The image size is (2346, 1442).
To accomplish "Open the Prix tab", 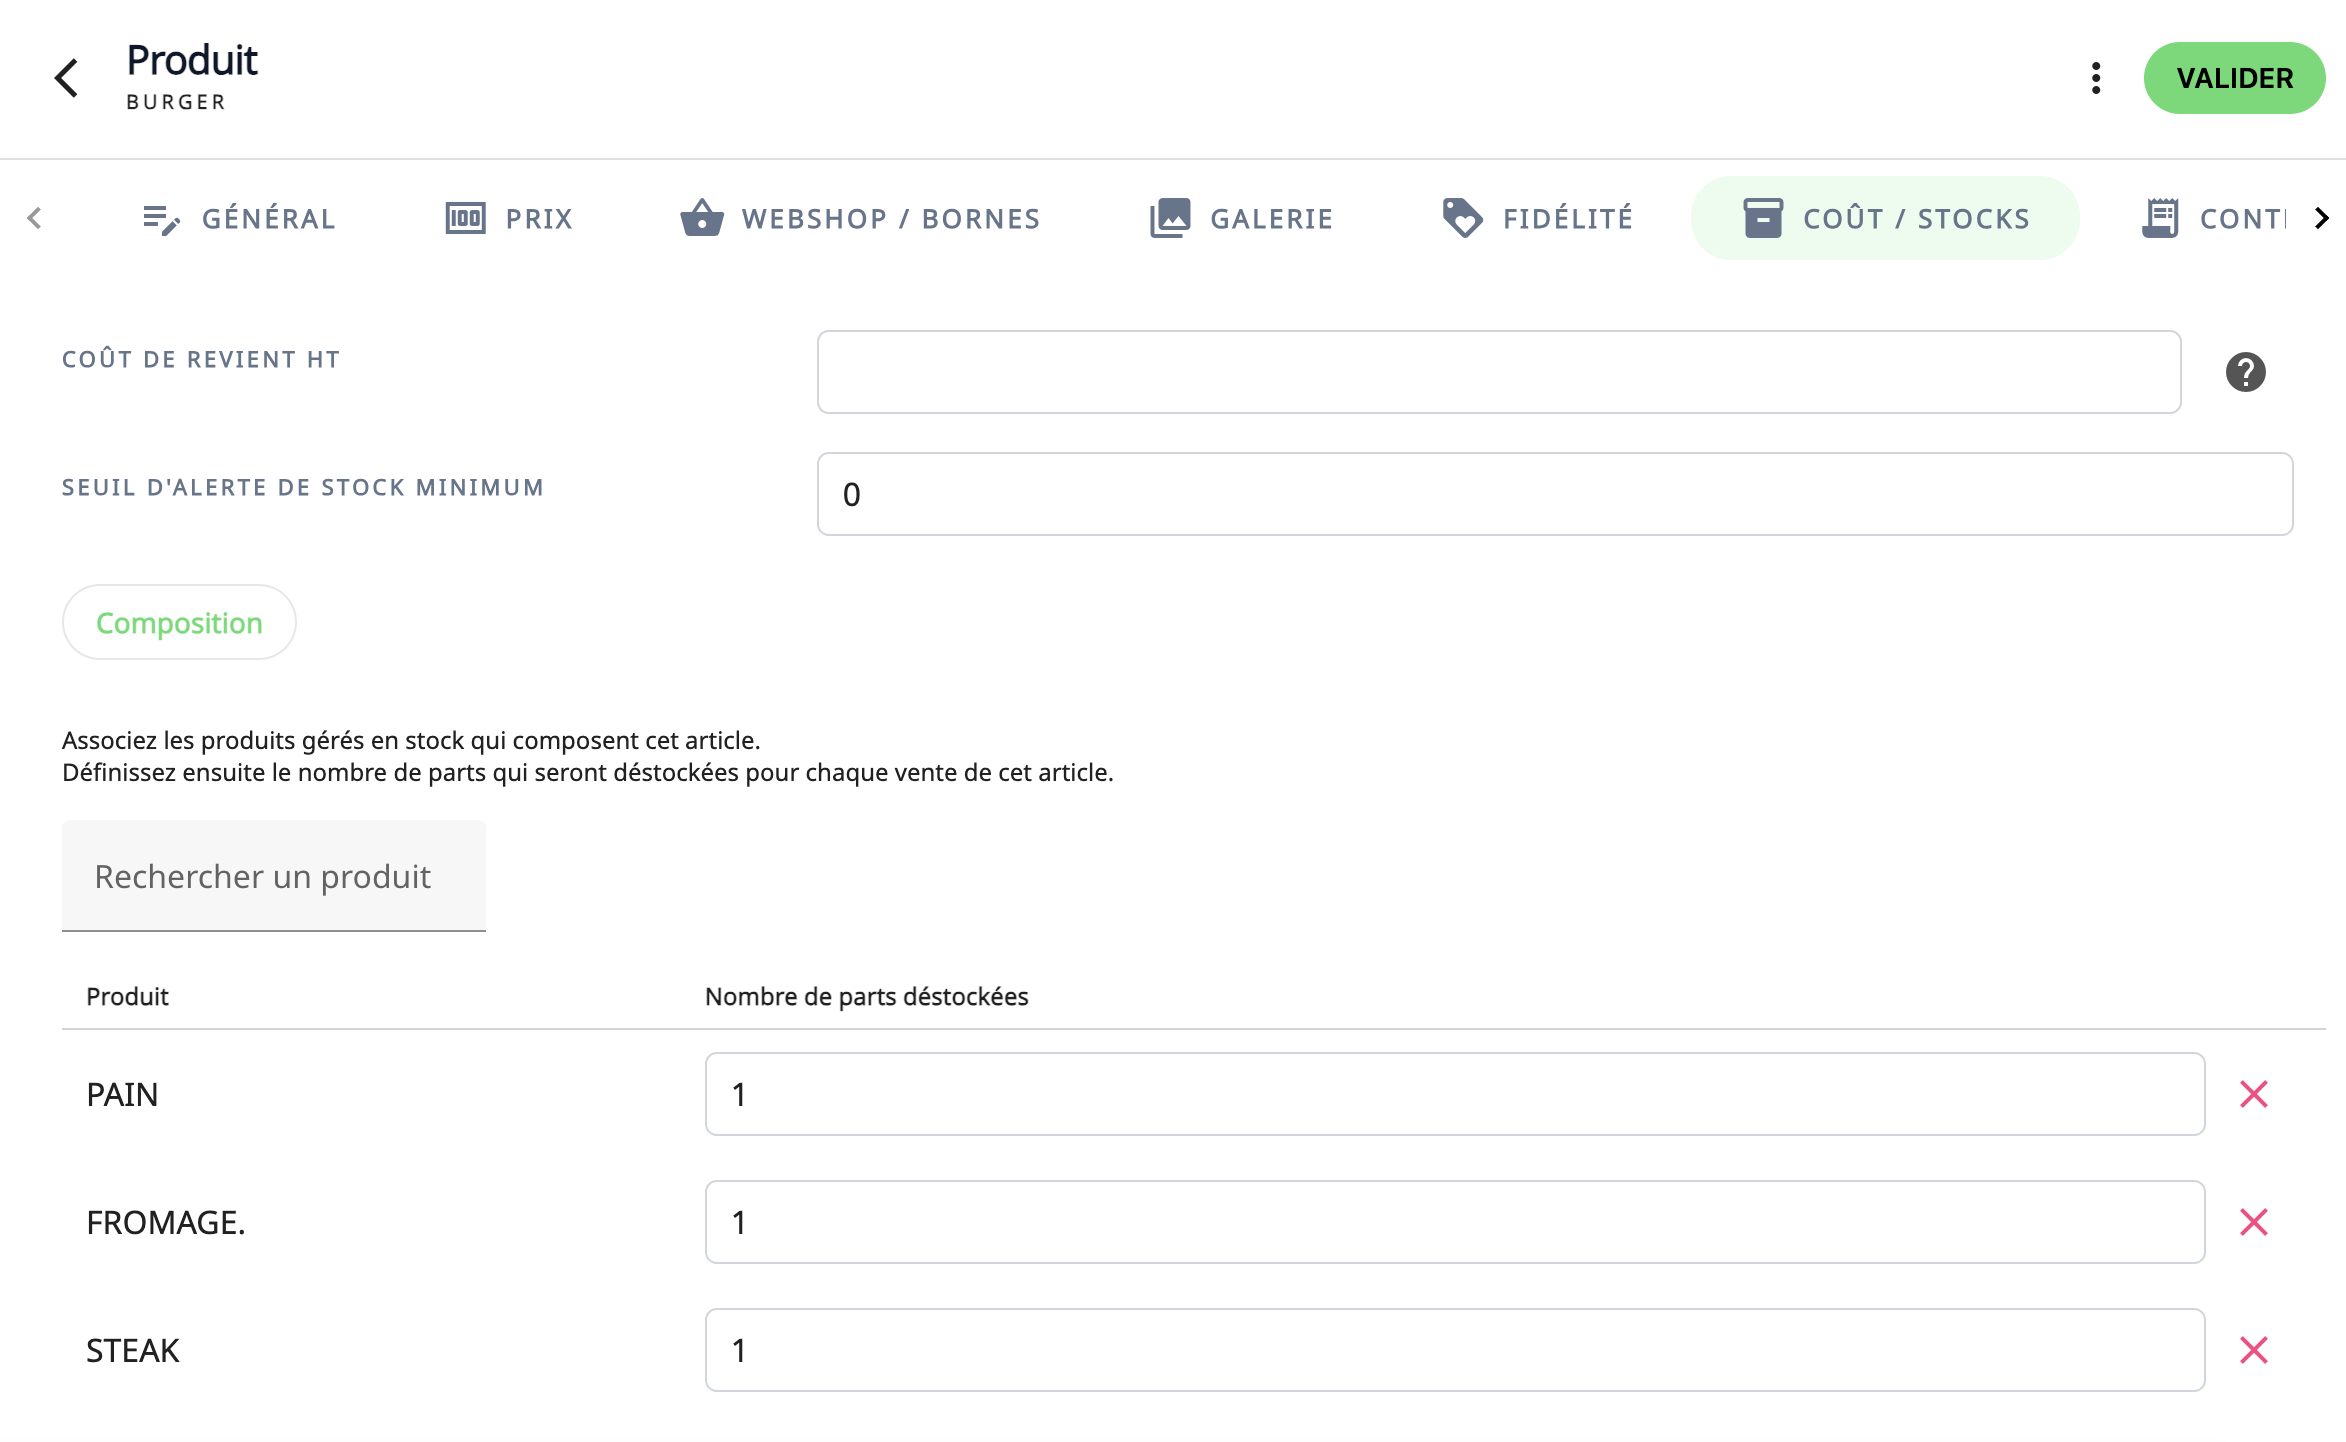I will tap(509, 218).
